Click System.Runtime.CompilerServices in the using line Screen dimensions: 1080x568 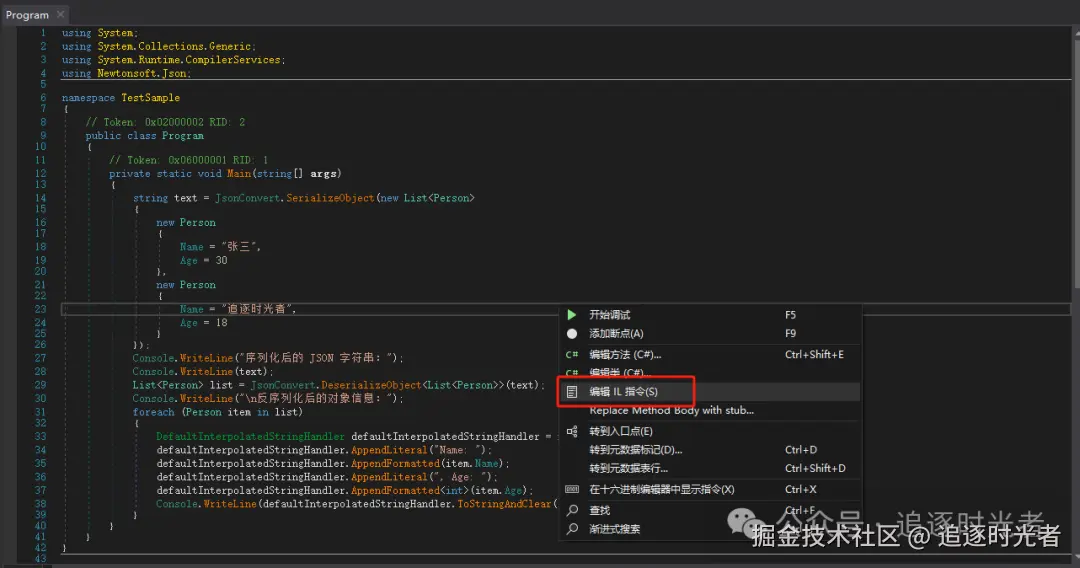pos(189,60)
